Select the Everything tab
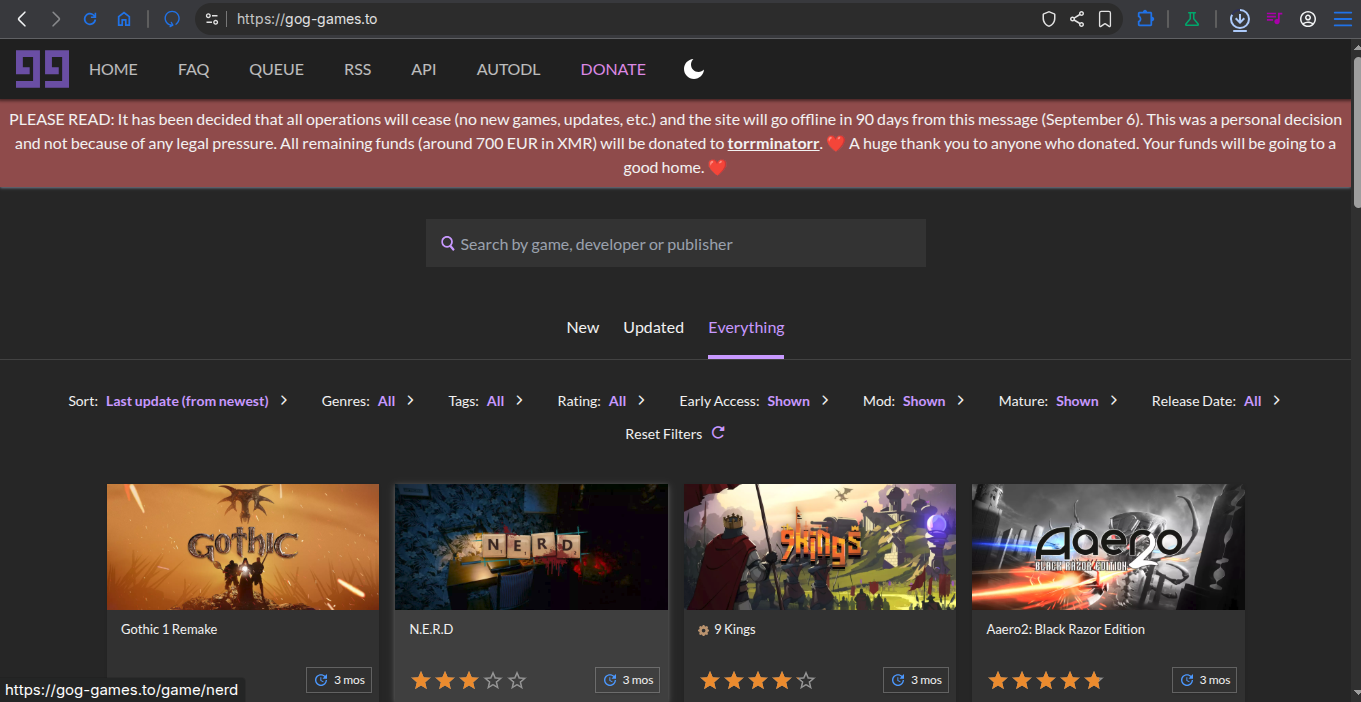The image size is (1361, 702). tap(746, 327)
